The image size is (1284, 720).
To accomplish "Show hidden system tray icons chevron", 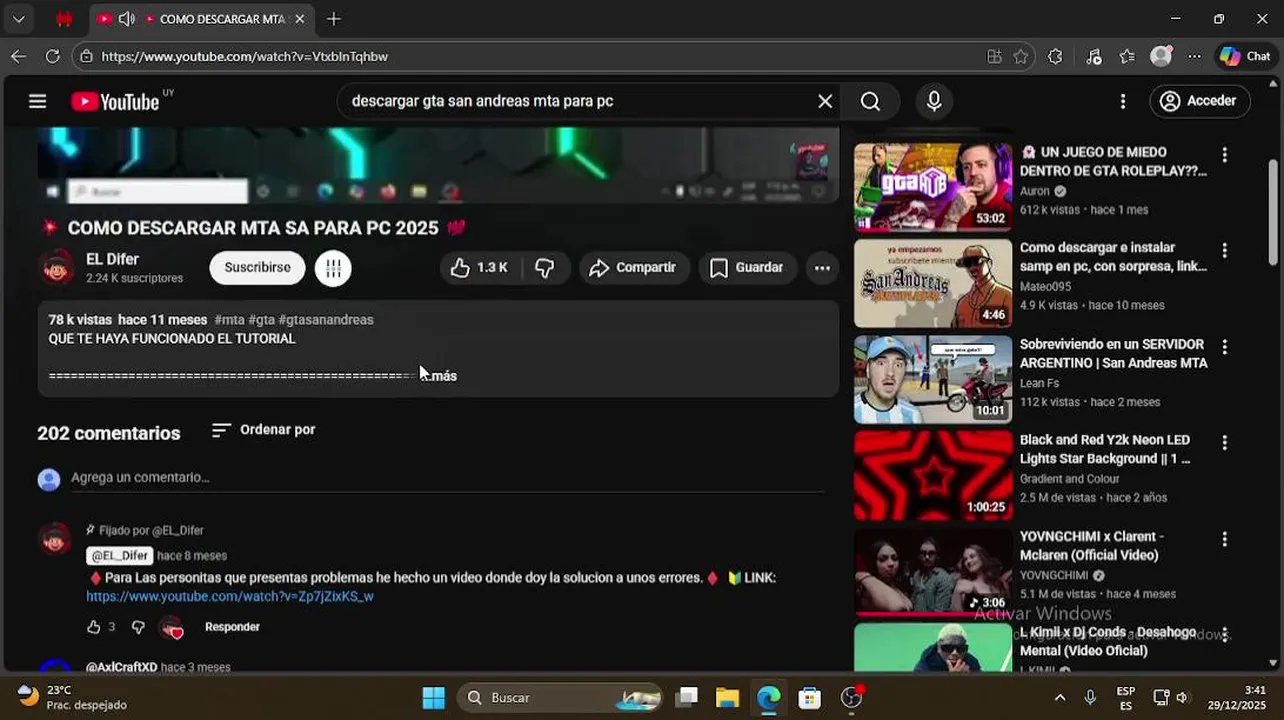I will pyautogui.click(x=1060, y=697).
